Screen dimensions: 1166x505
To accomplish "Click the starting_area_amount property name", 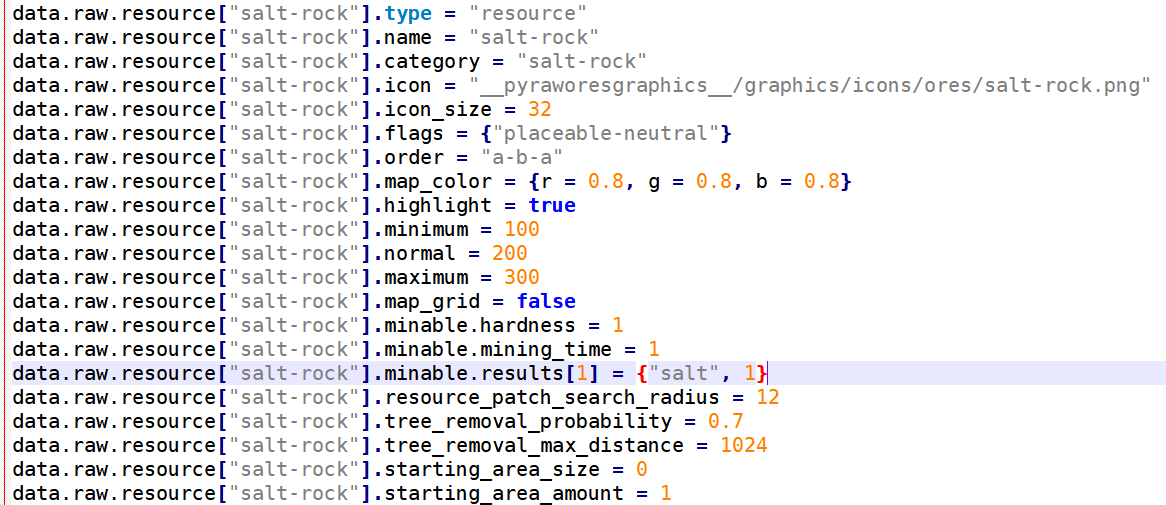I will point(504,494).
